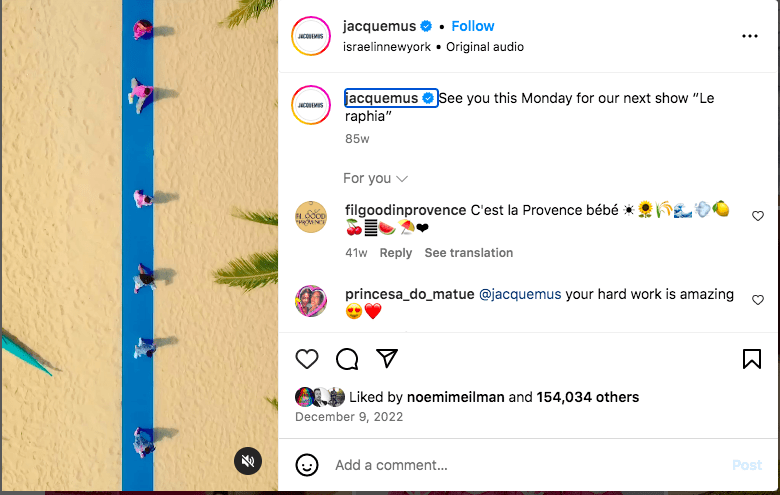The width and height of the screenshot is (780, 495).
Task: Open emoji picker smiley icon
Action: [x=306, y=465]
